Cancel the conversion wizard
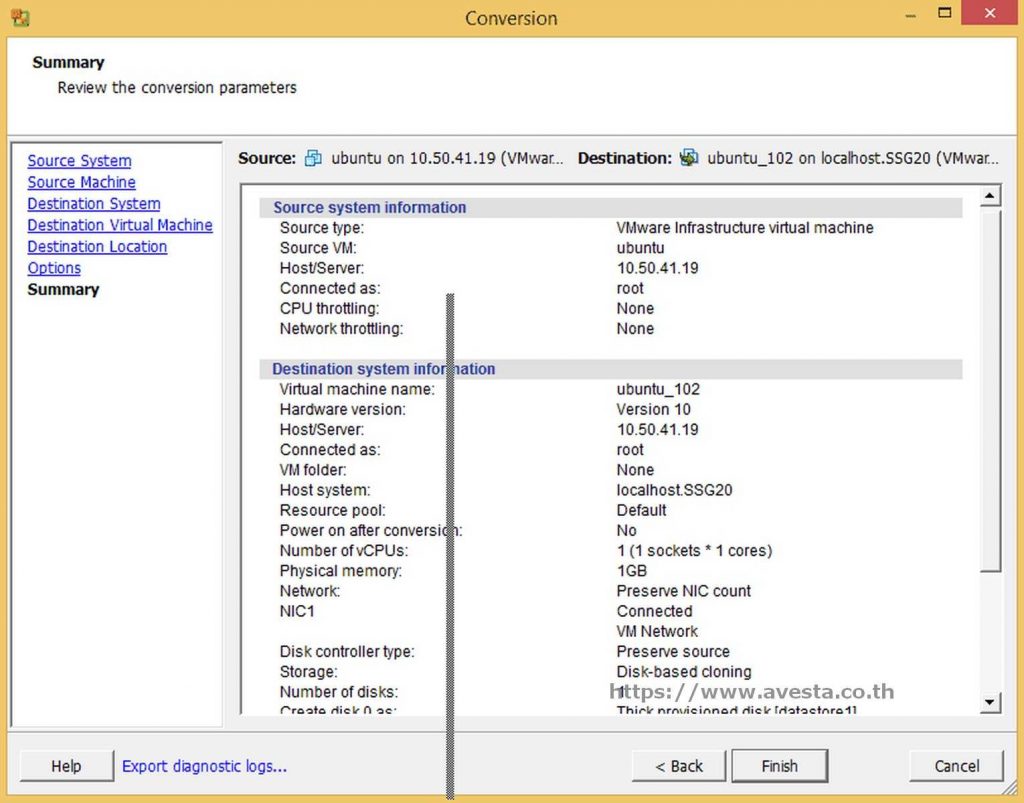The width and height of the screenshot is (1024, 803). point(956,766)
